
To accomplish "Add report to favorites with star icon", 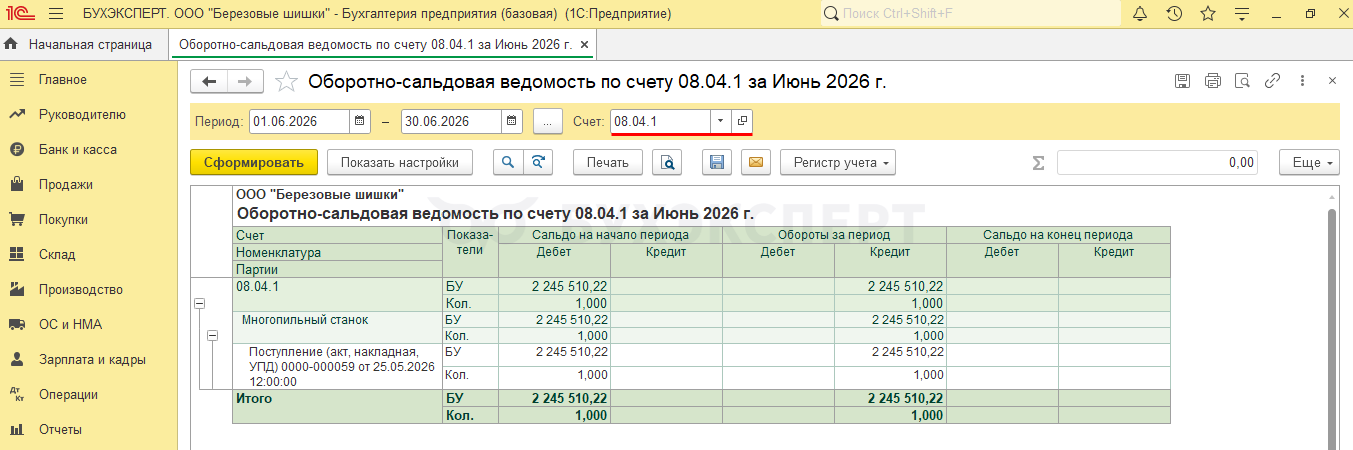I will point(286,82).
